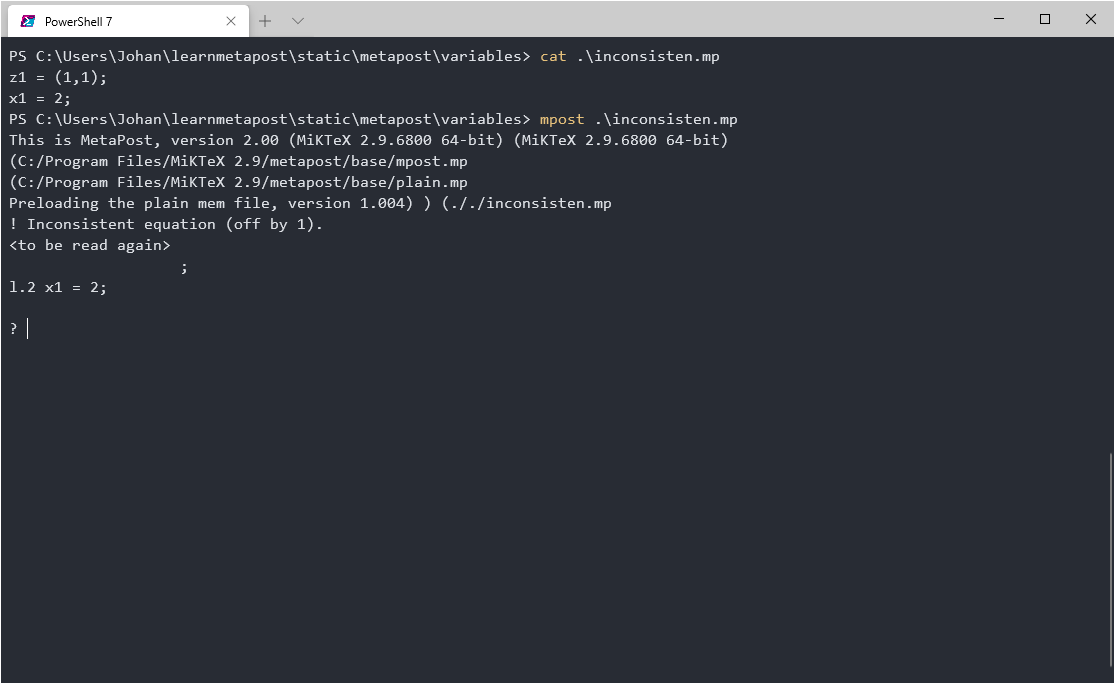The image size is (1115, 684).
Task: Click the This is MetaPost version line
Action: pyautogui.click(x=368, y=140)
